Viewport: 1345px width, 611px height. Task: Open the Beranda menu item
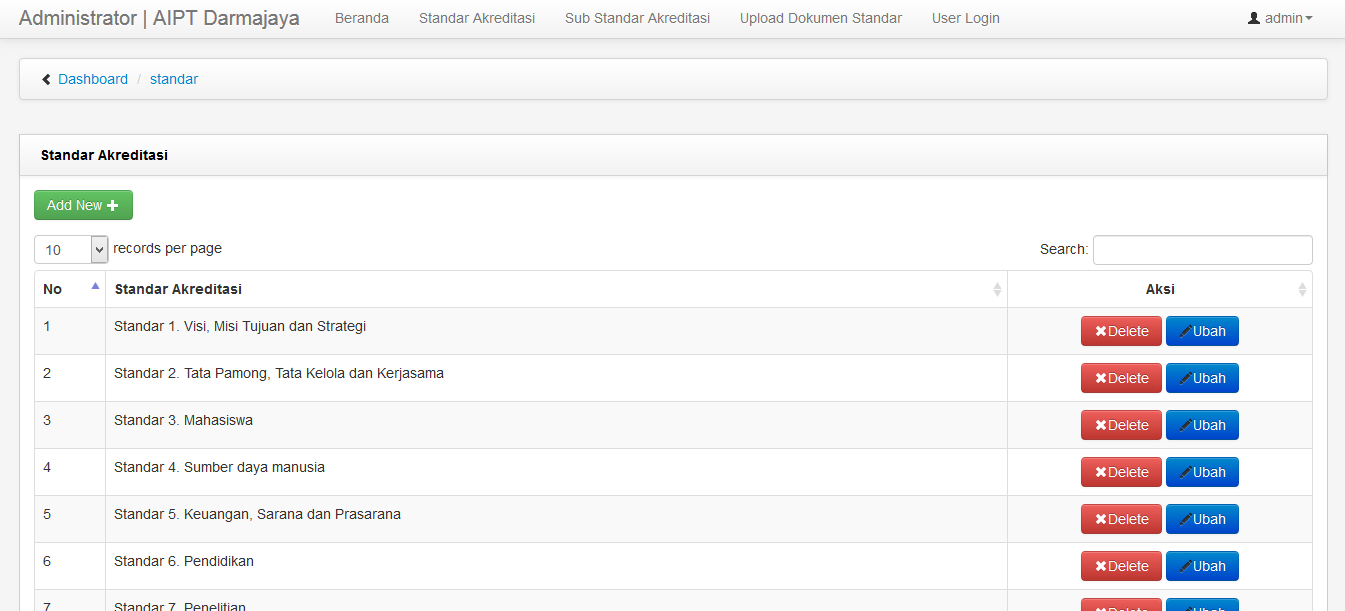click(362, 18)
